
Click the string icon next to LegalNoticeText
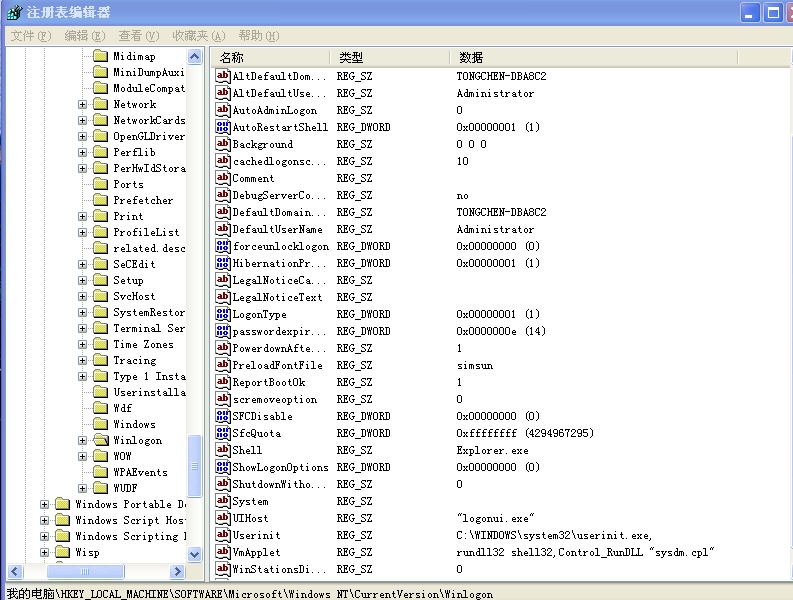223,297
